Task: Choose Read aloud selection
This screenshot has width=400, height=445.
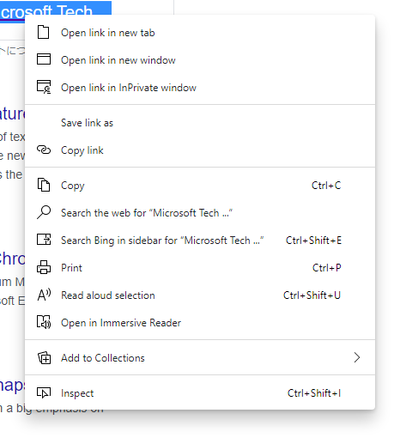Action: point(200,295)
